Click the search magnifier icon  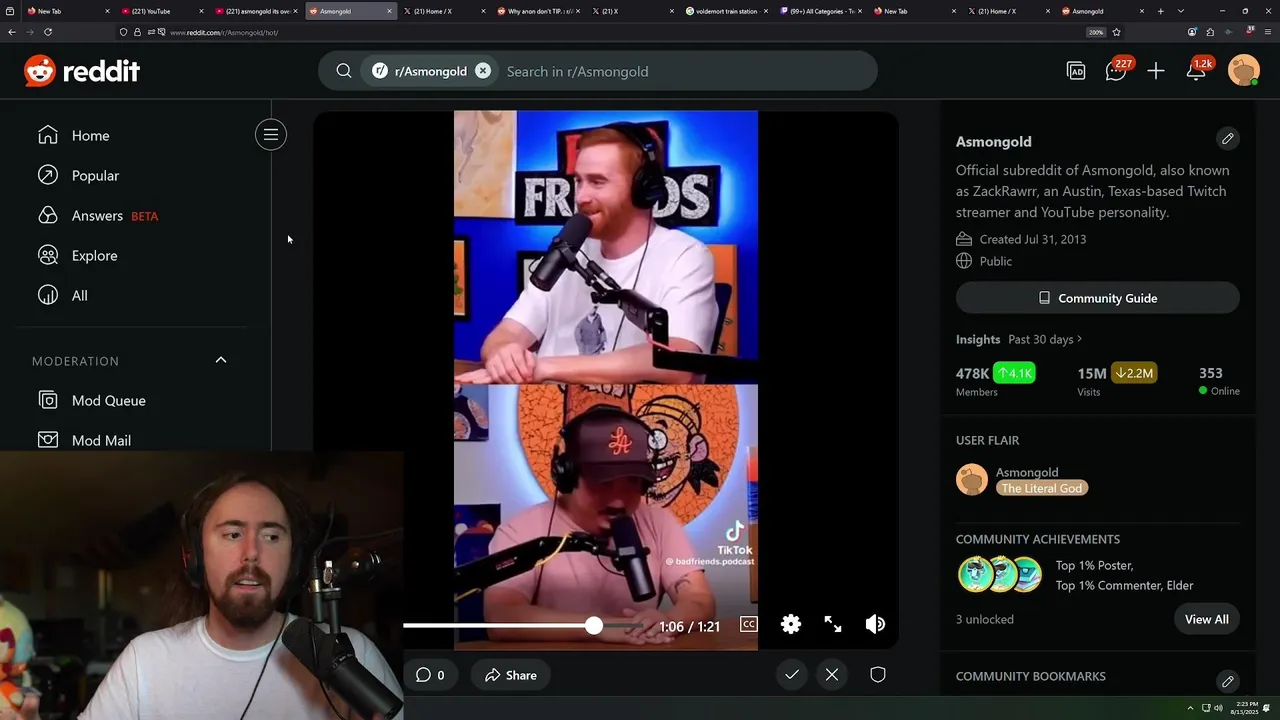344,71
